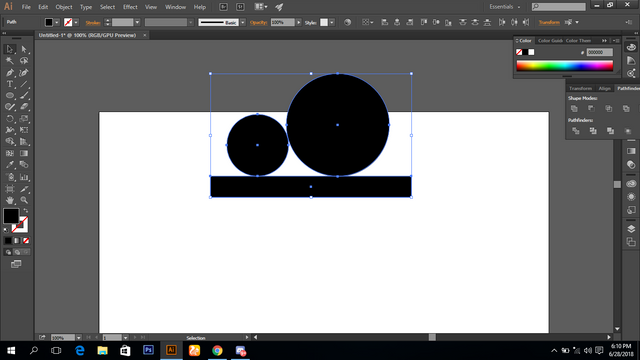
Task: Open the File menu
Action: coord(26,7)
